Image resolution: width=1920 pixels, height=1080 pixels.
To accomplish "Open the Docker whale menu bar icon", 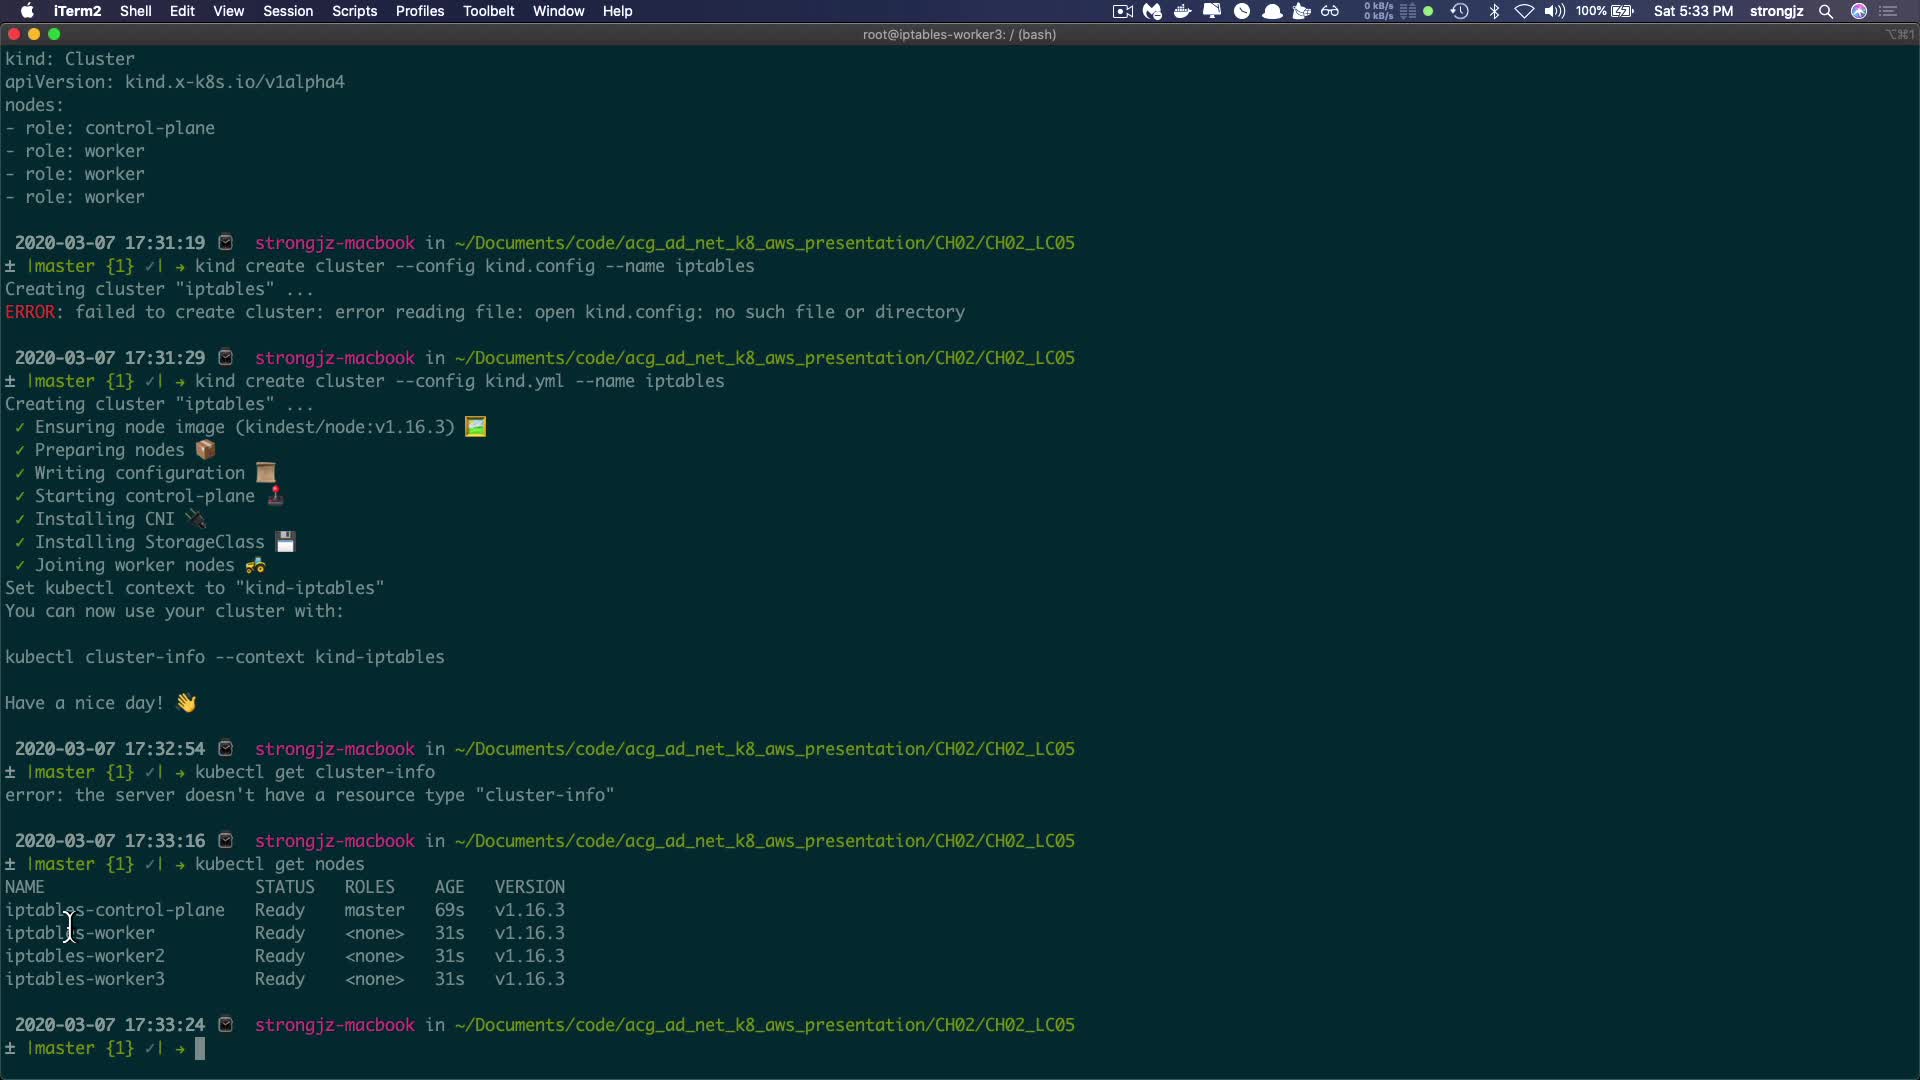I will [1182, 11].
